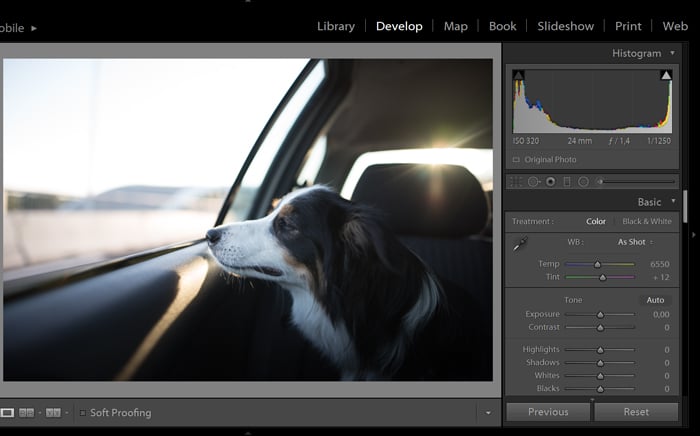Open the Library module

click(336, 26)
